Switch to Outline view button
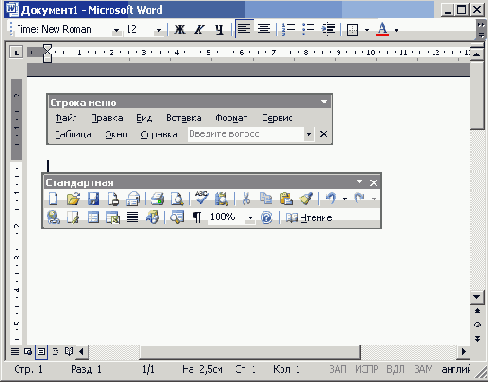The image size is (488, 382). pyautogui.click(x=55, y=351)
